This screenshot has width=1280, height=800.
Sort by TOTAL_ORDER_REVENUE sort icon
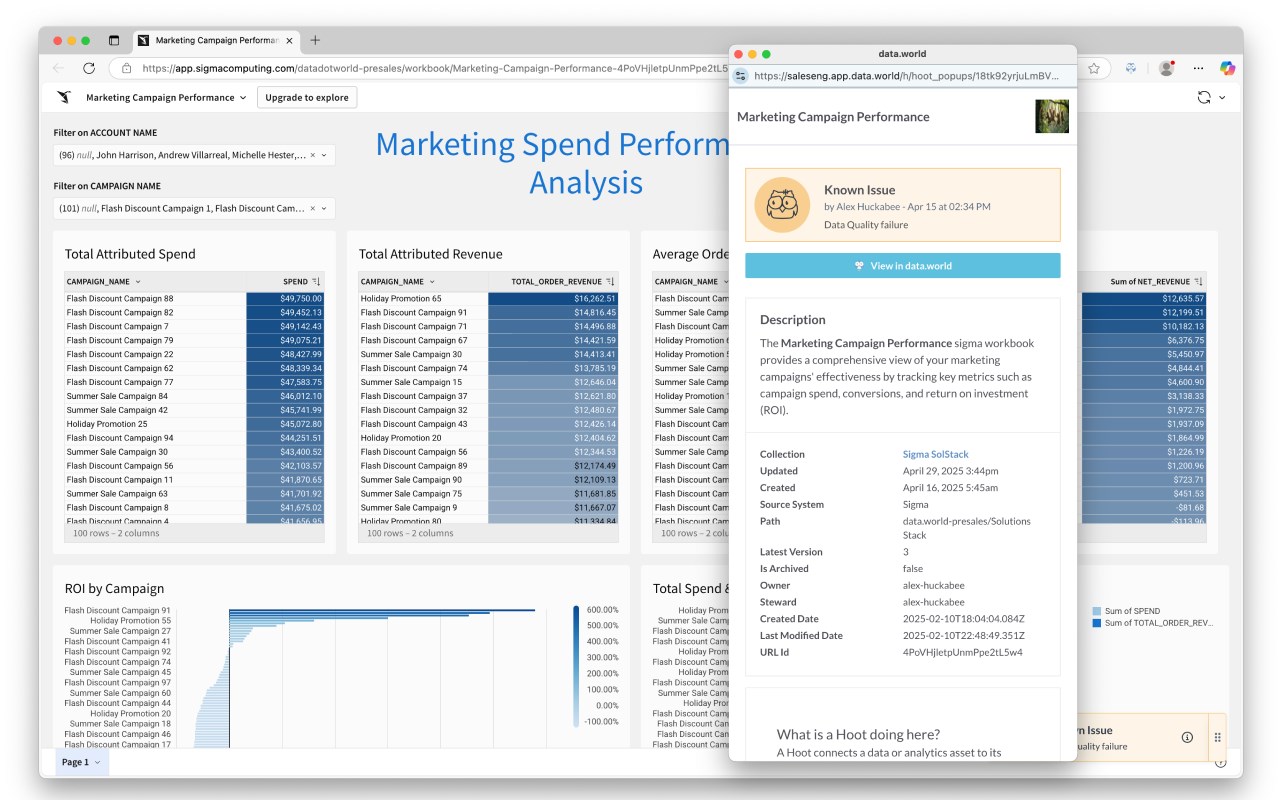610,282
